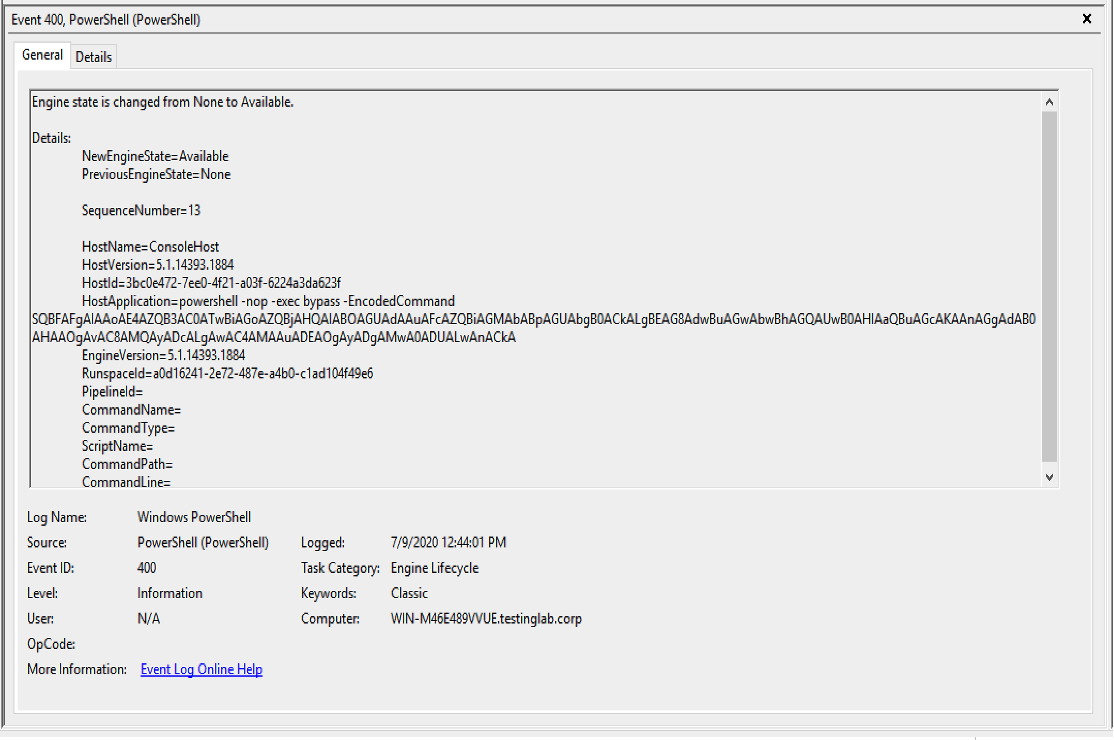Click the 'Engine state is changed' message line
The image size is (1114, 740).
(x=163, y=102)
